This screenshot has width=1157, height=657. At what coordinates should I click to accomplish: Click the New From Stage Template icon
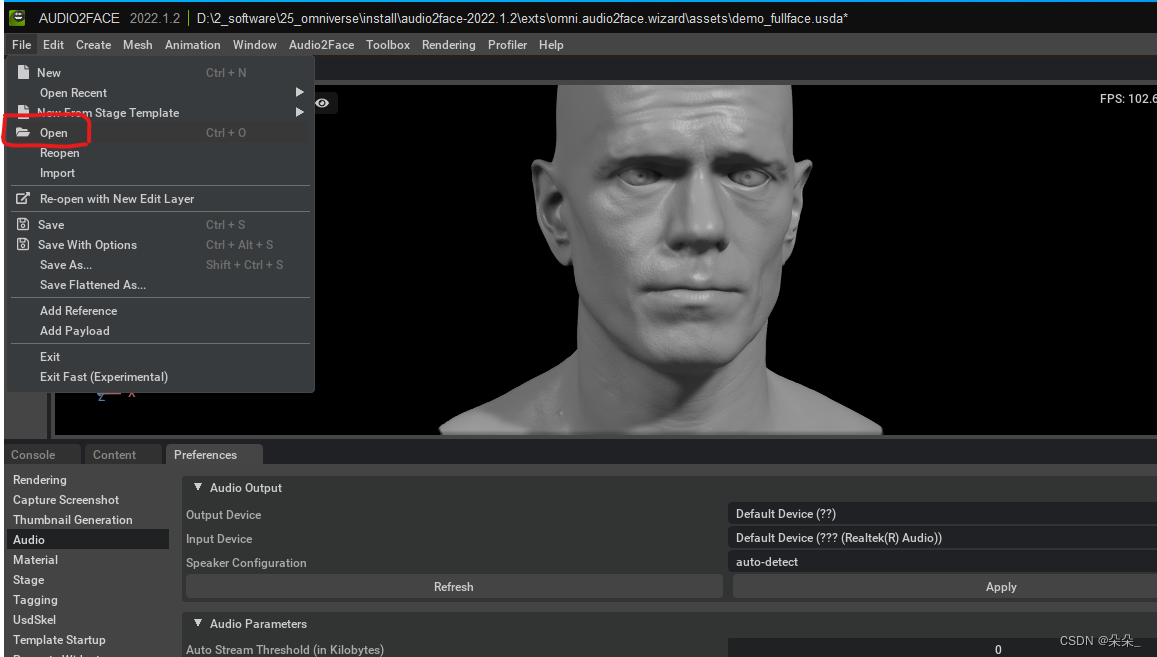[23, 111]
